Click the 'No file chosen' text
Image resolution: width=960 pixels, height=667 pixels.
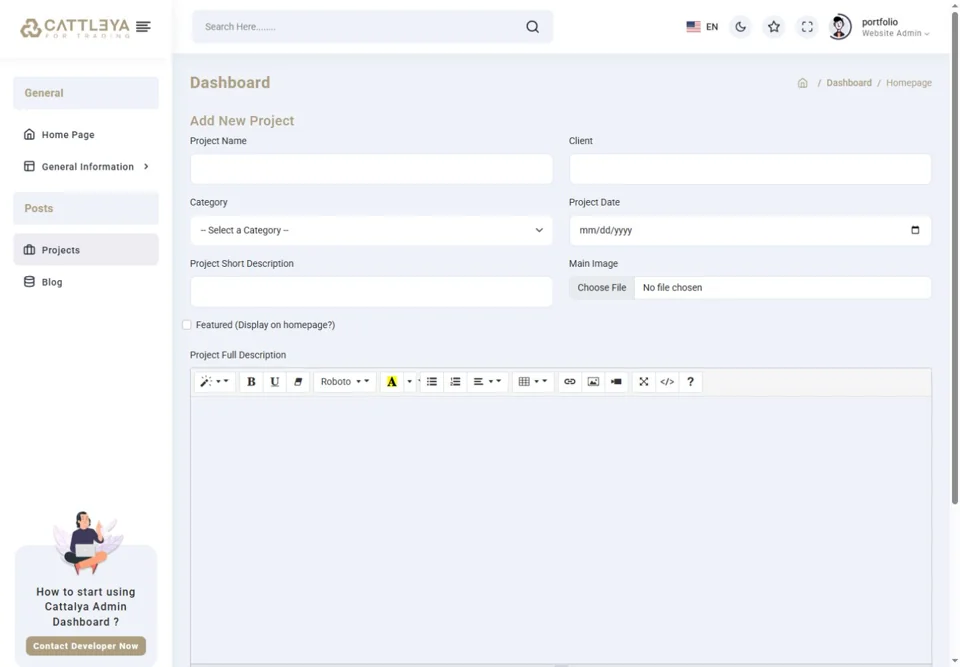pos(672,287)
